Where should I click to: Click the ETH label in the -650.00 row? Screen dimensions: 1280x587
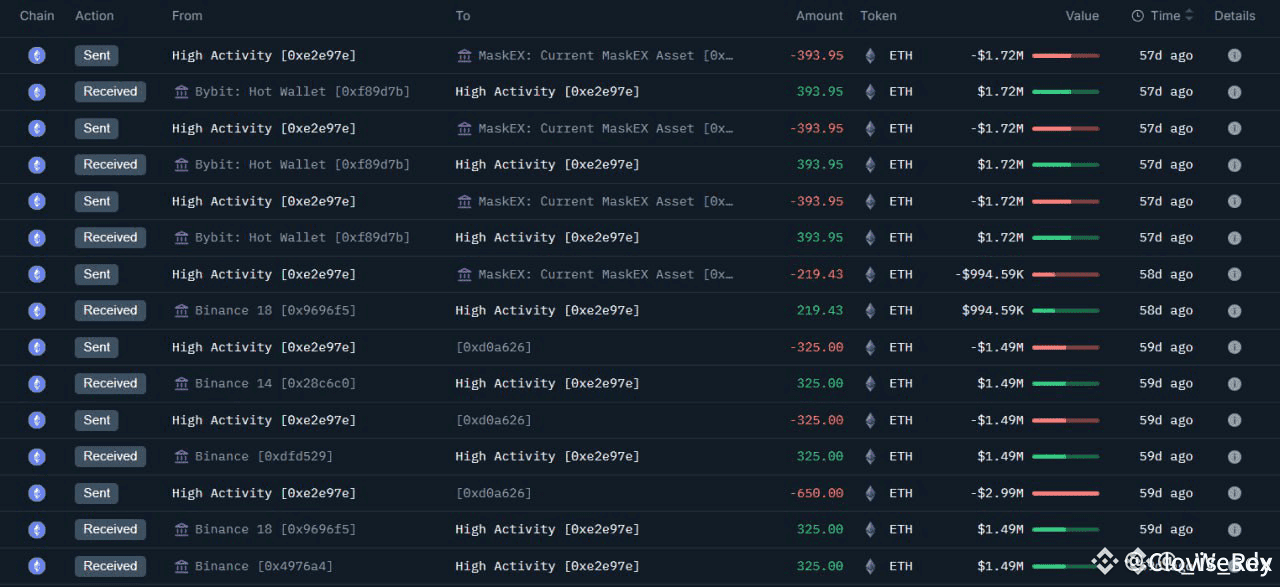tap(901, 493)
